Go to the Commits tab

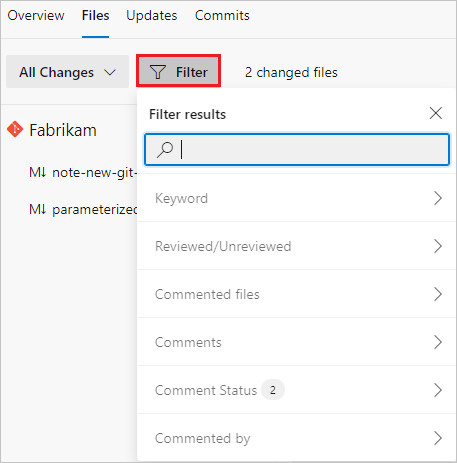tap(222, 16)
